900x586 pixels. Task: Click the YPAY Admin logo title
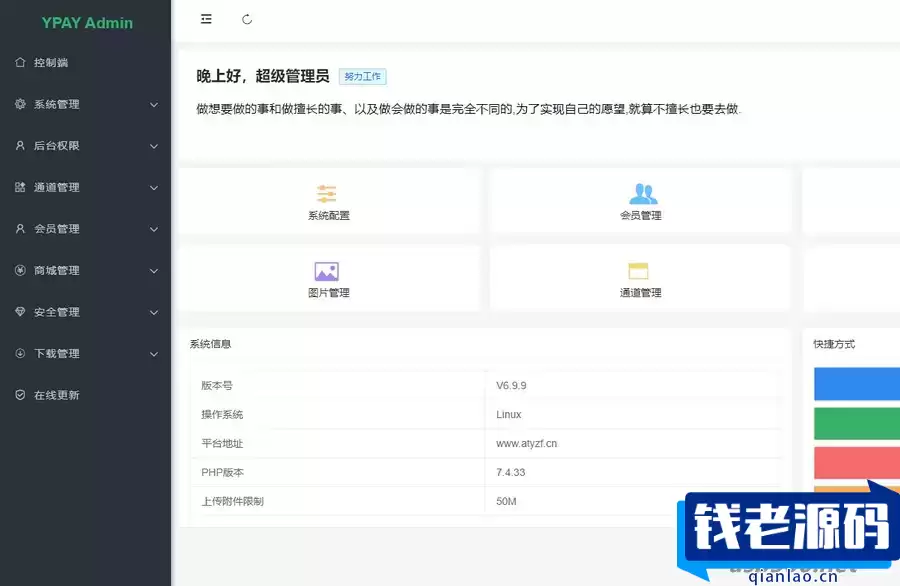click(87, 23)
